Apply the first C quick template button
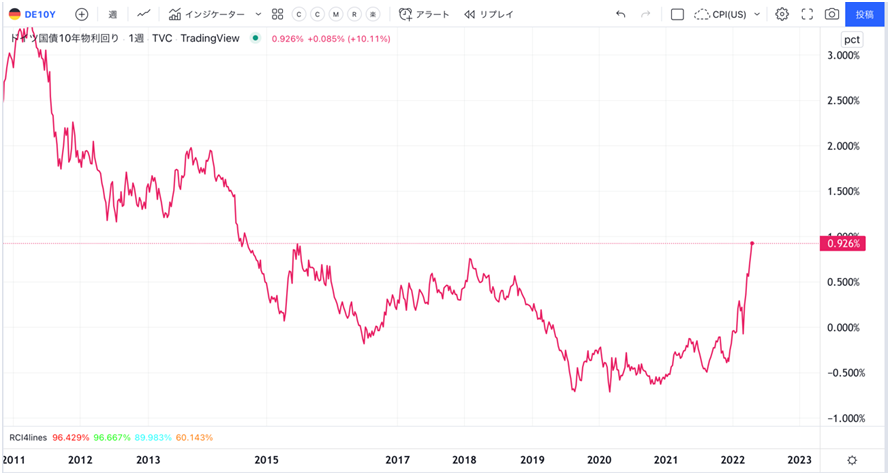Viewport: 890px width, 475px height. (299, 14)
